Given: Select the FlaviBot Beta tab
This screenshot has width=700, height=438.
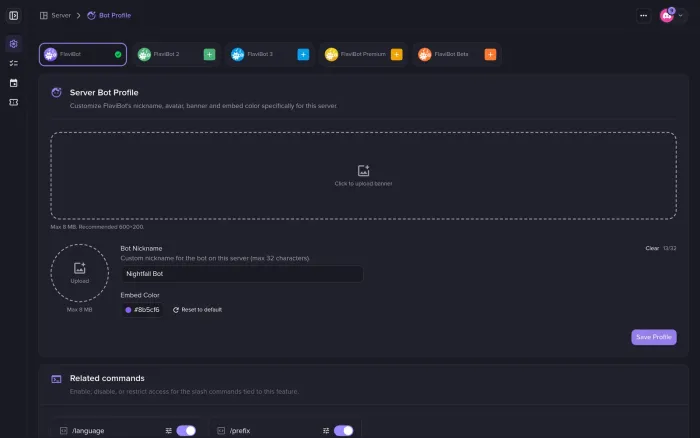Looking at the screenshot, I should [x=457, y=54].
